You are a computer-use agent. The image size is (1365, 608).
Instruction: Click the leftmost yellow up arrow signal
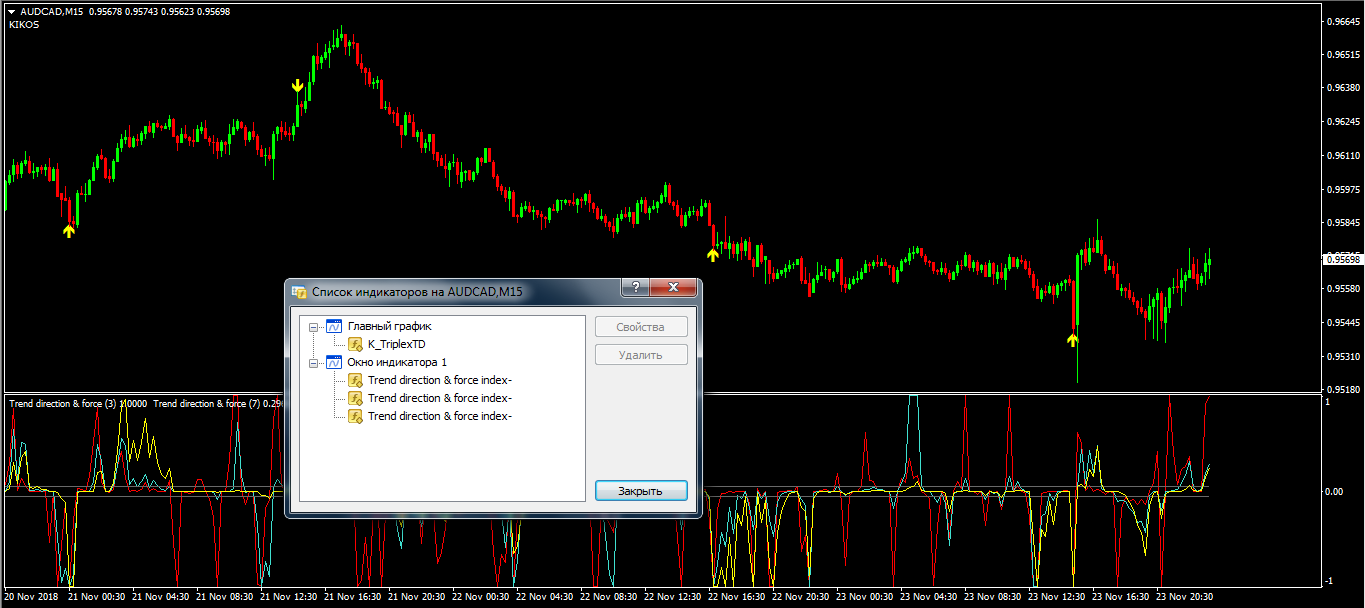[x=69, y=231]
